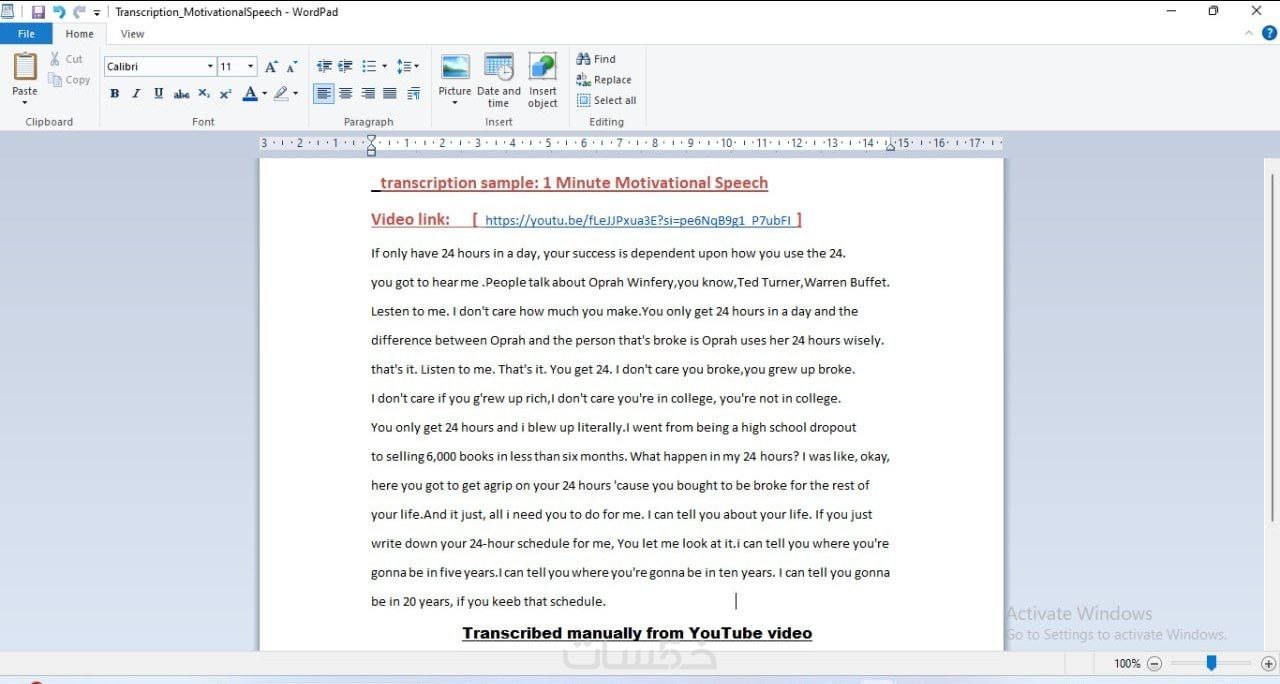The width and height of the screenshot is (1280, 684).
Task: Click the Undo arrow in title bar
Action: click(59, 12)
